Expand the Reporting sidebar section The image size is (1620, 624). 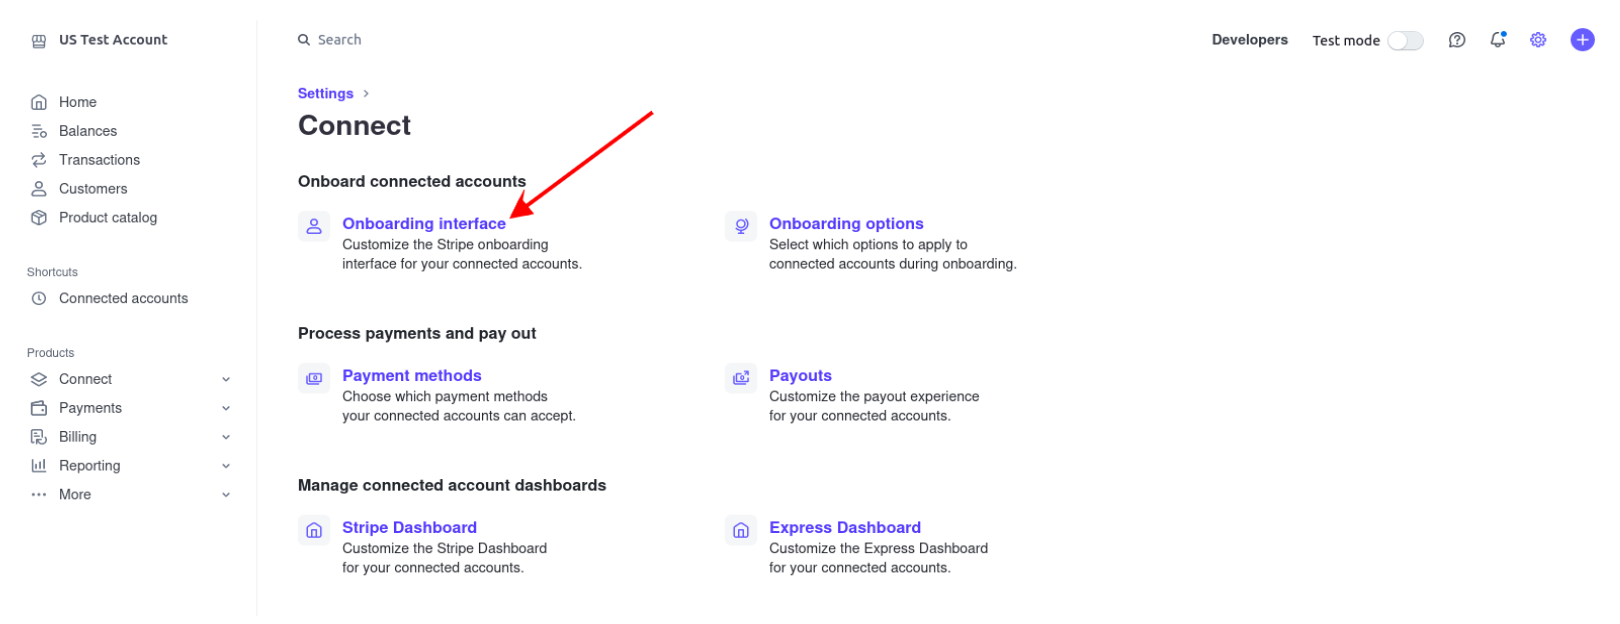pos(226,466)
